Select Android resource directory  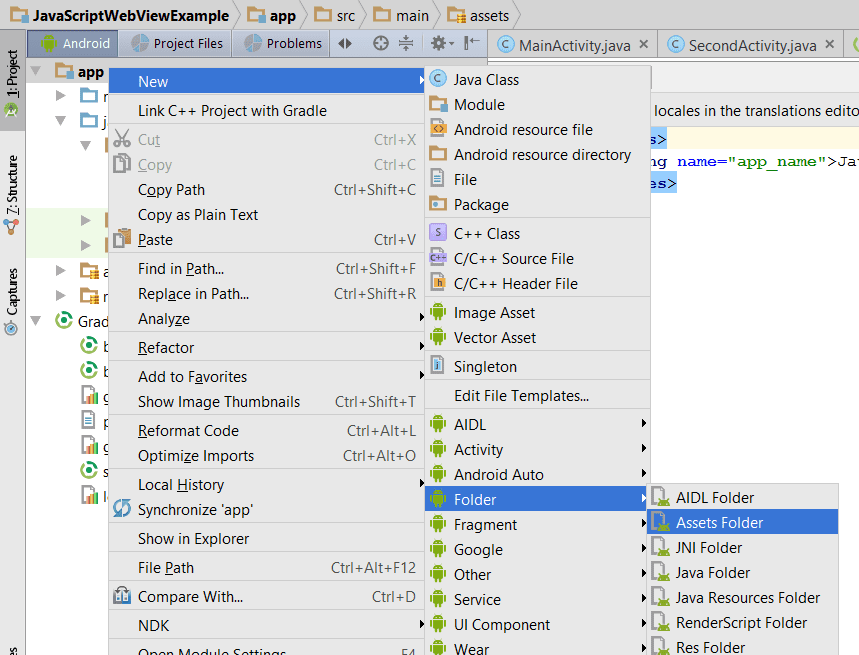(537, 155)
